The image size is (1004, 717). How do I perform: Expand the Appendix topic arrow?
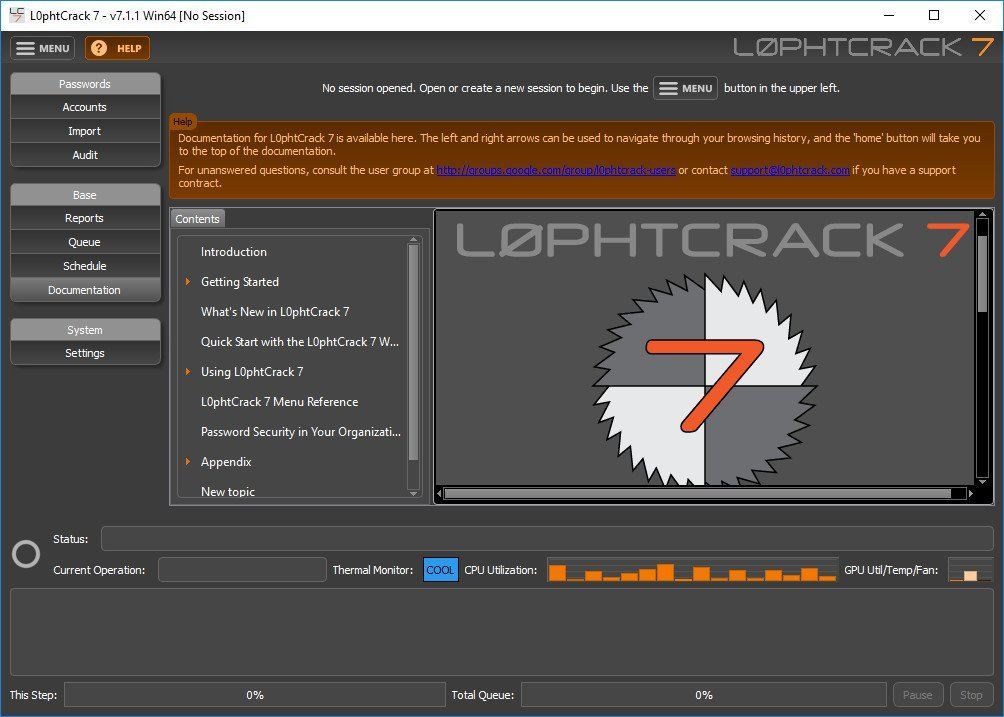tap(188, 462)
